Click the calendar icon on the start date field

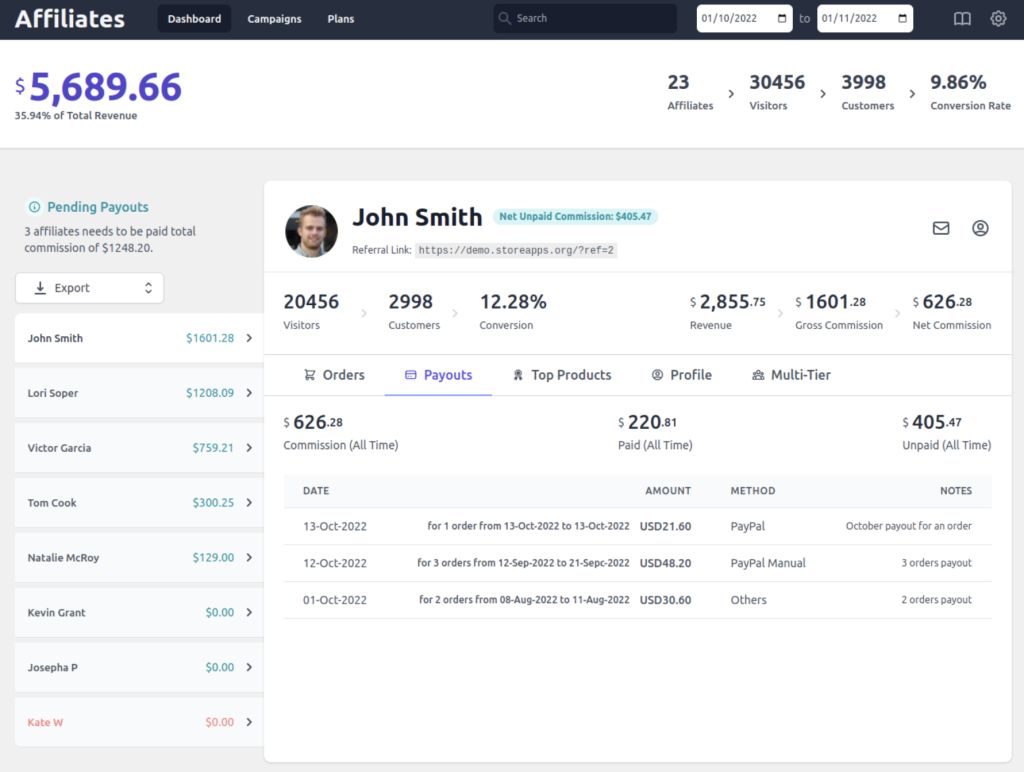(x=784, y=18)
